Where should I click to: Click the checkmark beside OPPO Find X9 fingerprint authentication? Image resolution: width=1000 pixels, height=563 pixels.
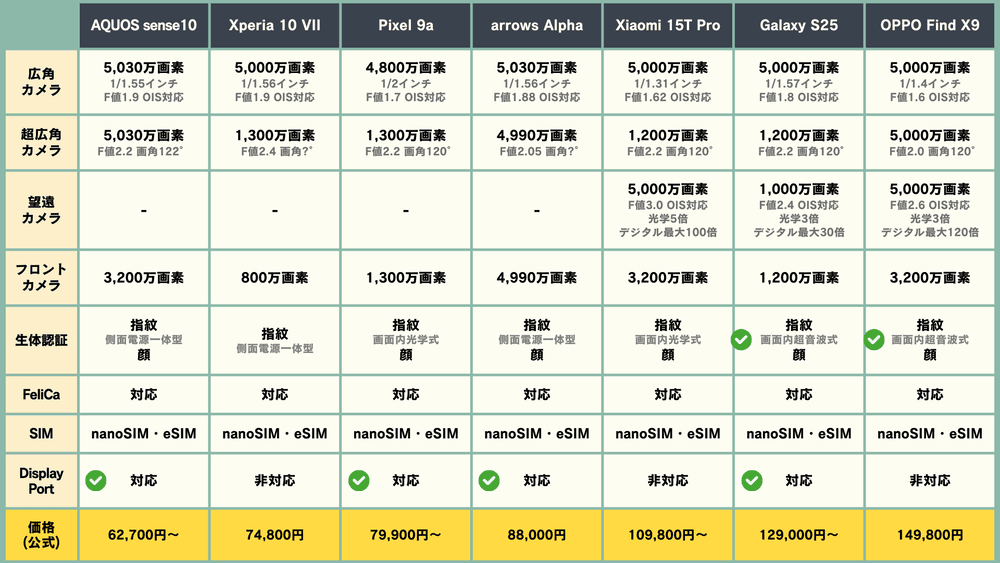coord(873,340)
